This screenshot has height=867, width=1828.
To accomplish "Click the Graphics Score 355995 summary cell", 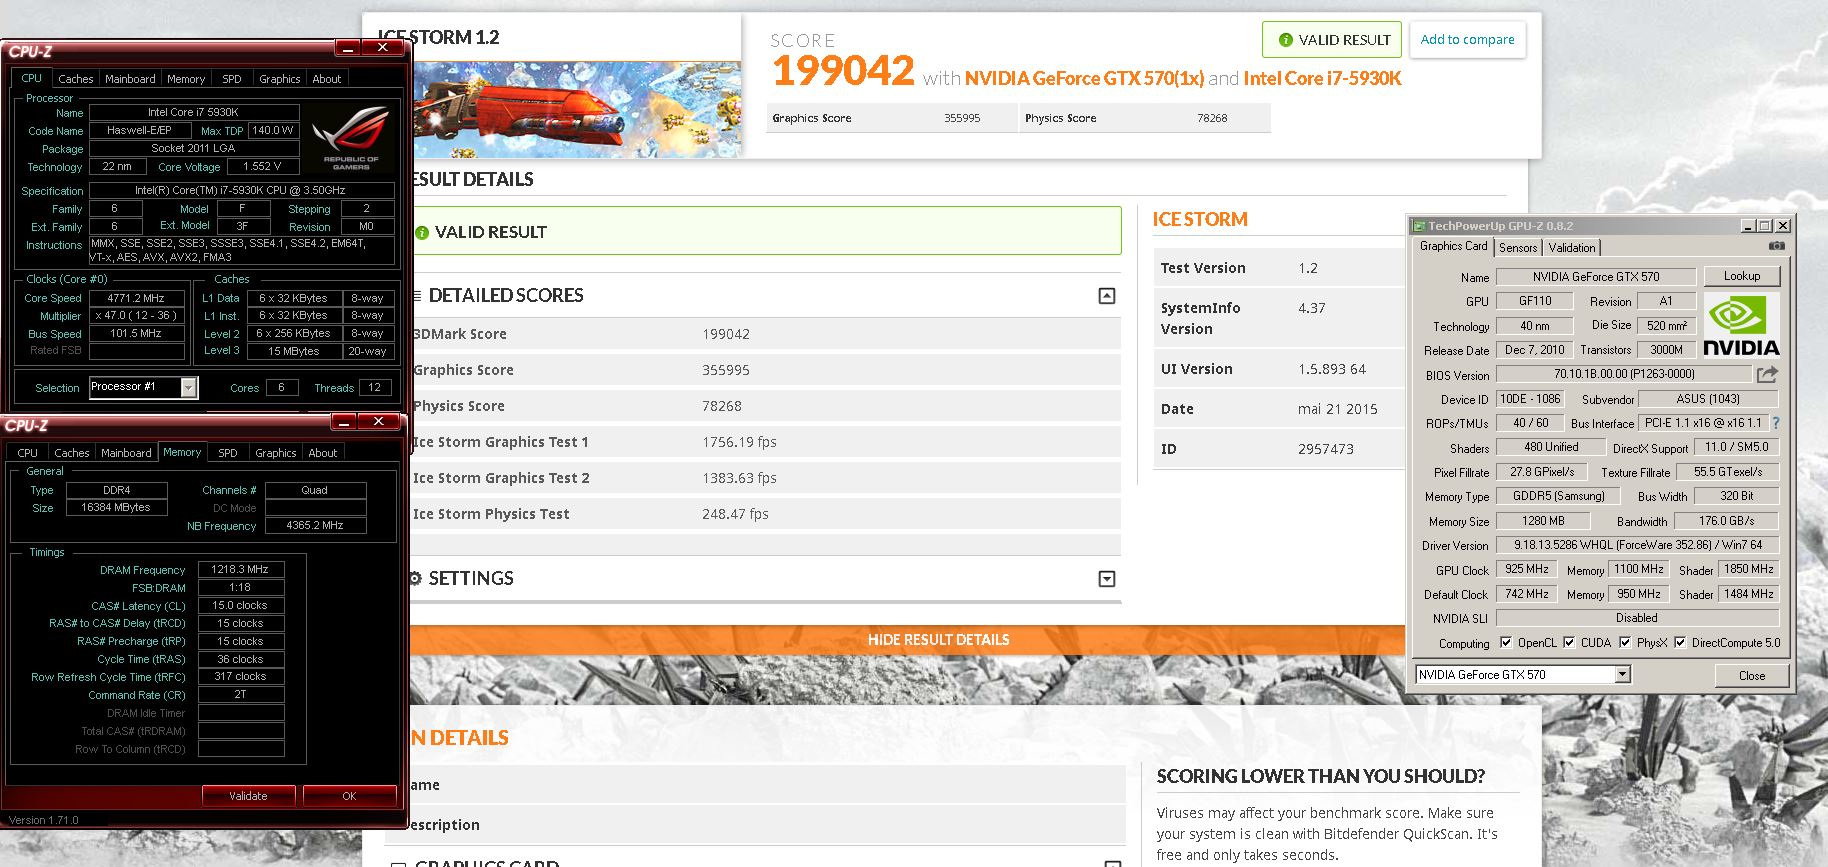I will pos(892,118).
